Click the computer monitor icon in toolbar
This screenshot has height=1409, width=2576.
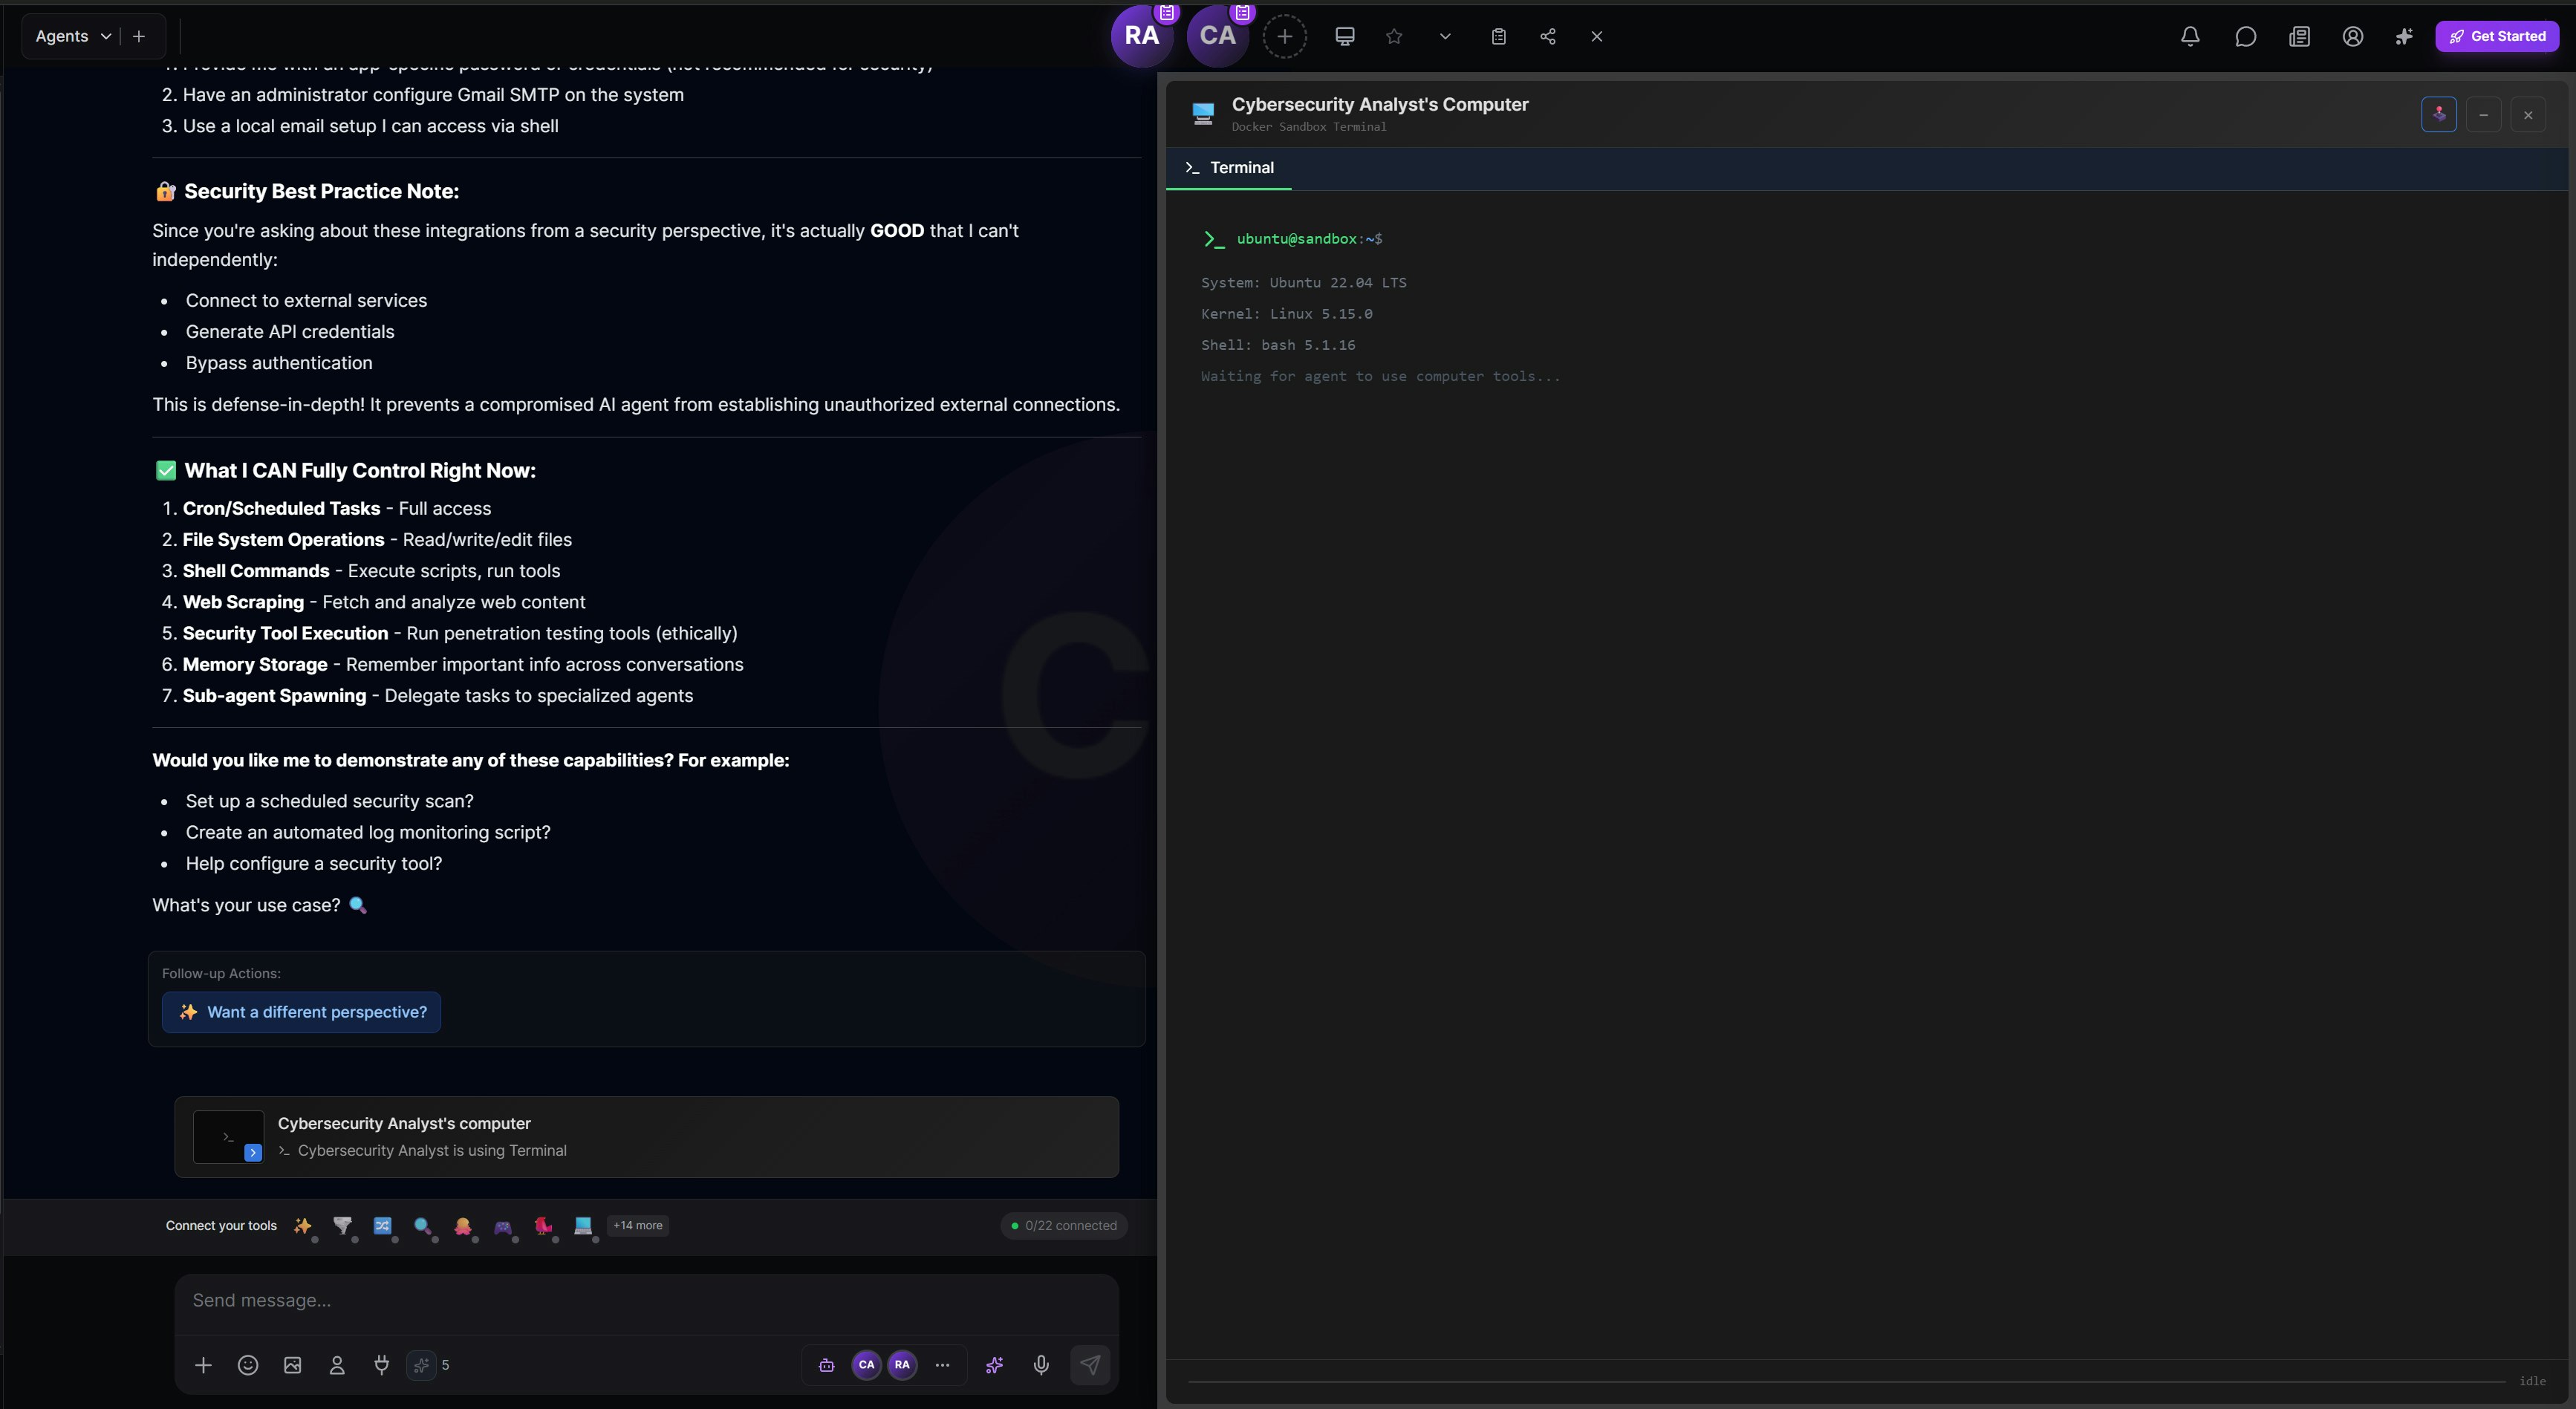click(x=1345, y=36)
